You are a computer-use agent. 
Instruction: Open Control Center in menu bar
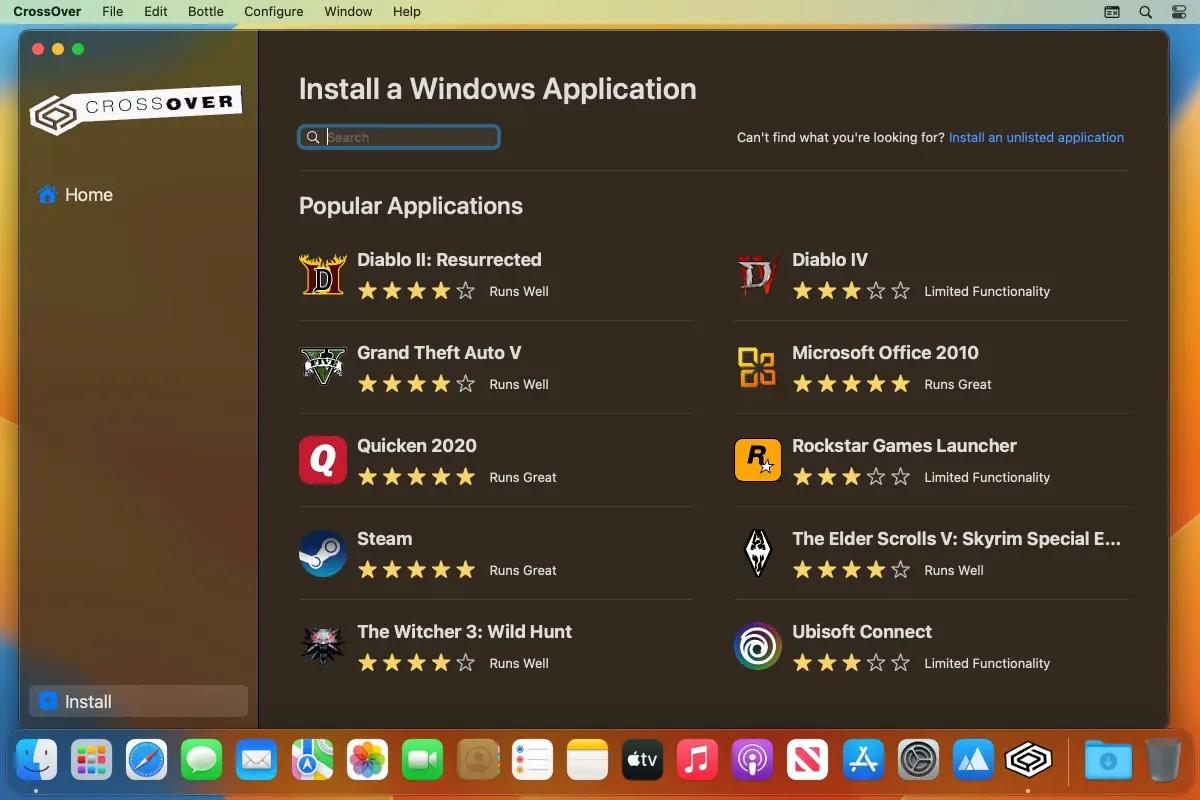click(1177, 12)
